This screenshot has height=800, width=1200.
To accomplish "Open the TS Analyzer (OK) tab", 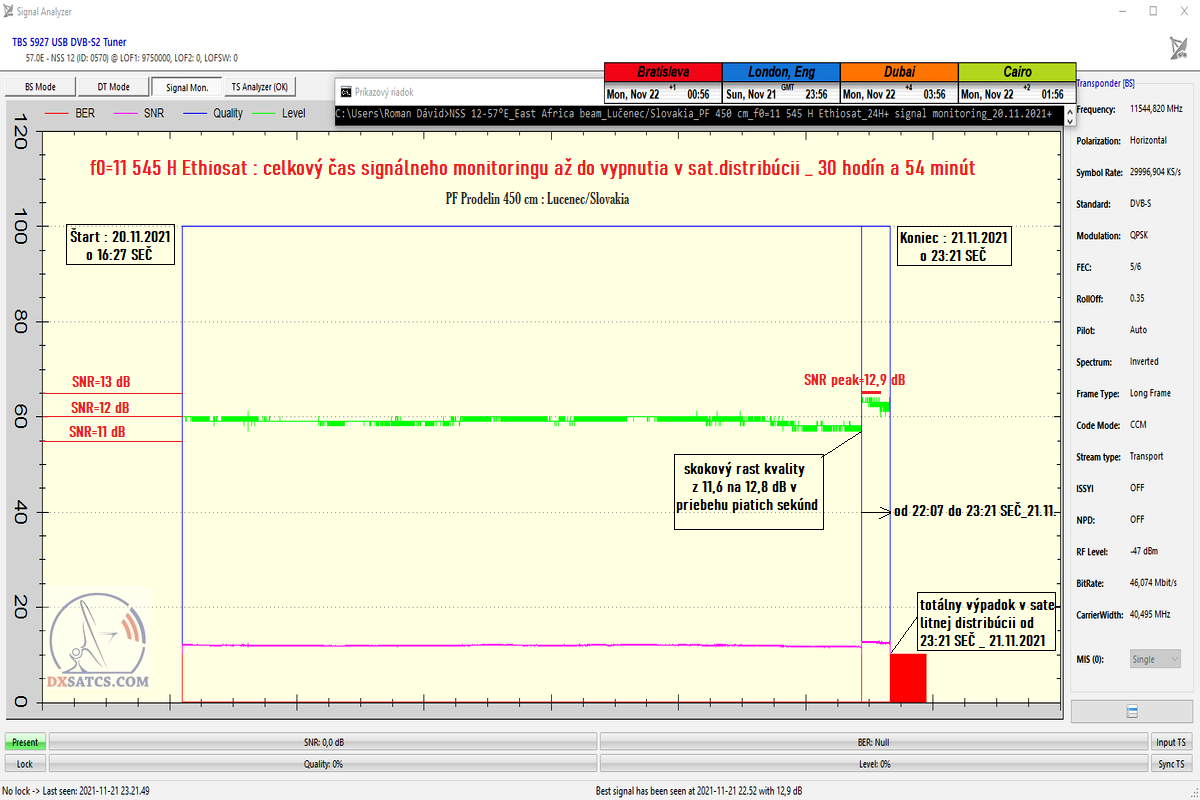I will tap(259, 87).
